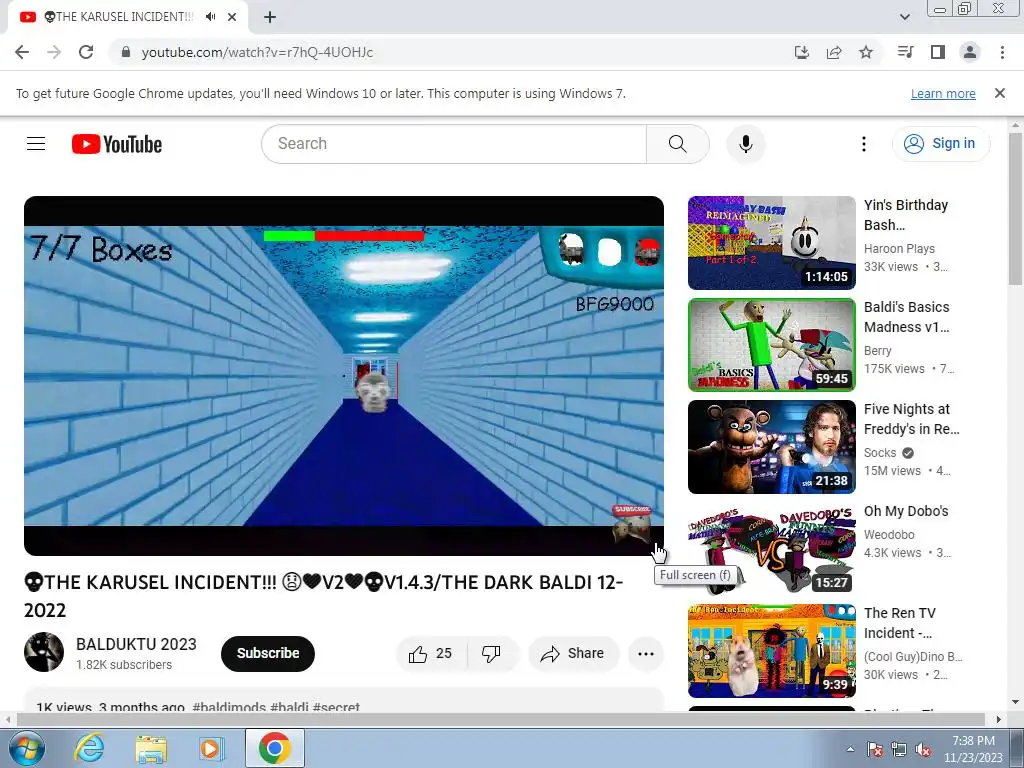The width and height of the screenshot is (1024, 768).
Task: Open Baldi's Basics Madness thumbnail
Action: coord(771,345)
